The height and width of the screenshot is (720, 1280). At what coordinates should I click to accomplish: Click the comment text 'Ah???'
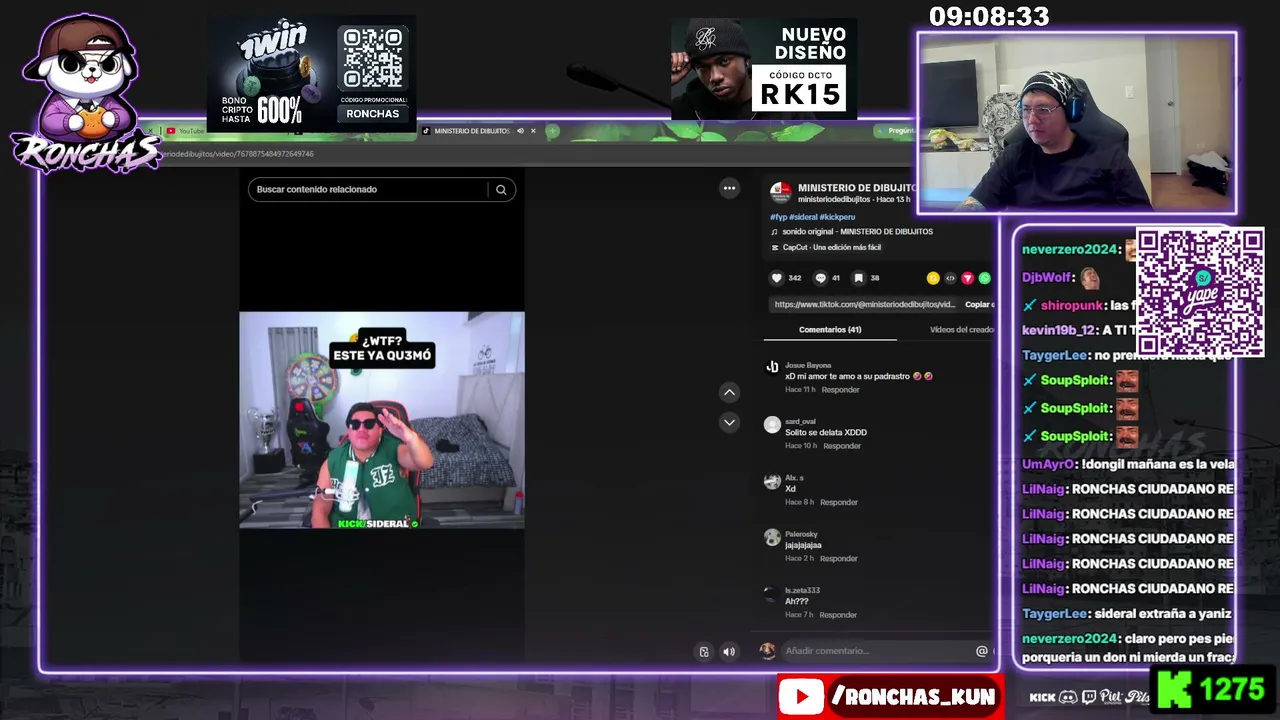point(796,602)
